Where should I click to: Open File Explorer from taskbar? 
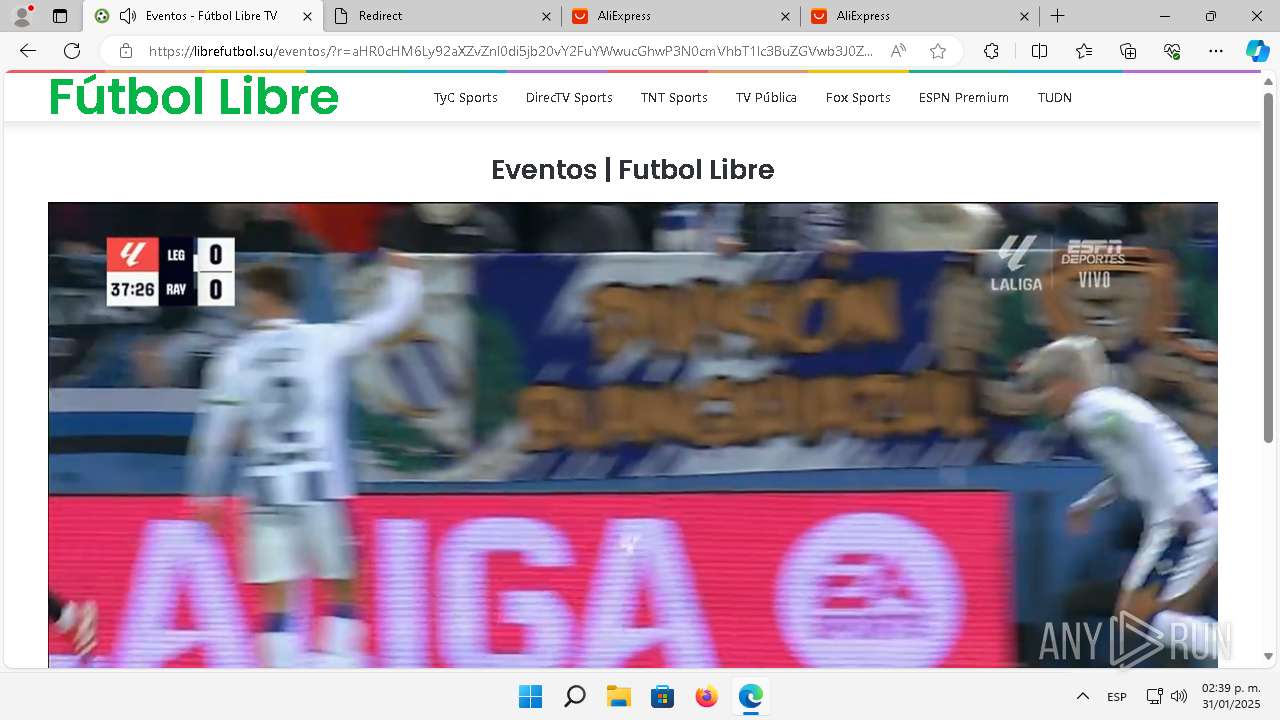[618, 696]
